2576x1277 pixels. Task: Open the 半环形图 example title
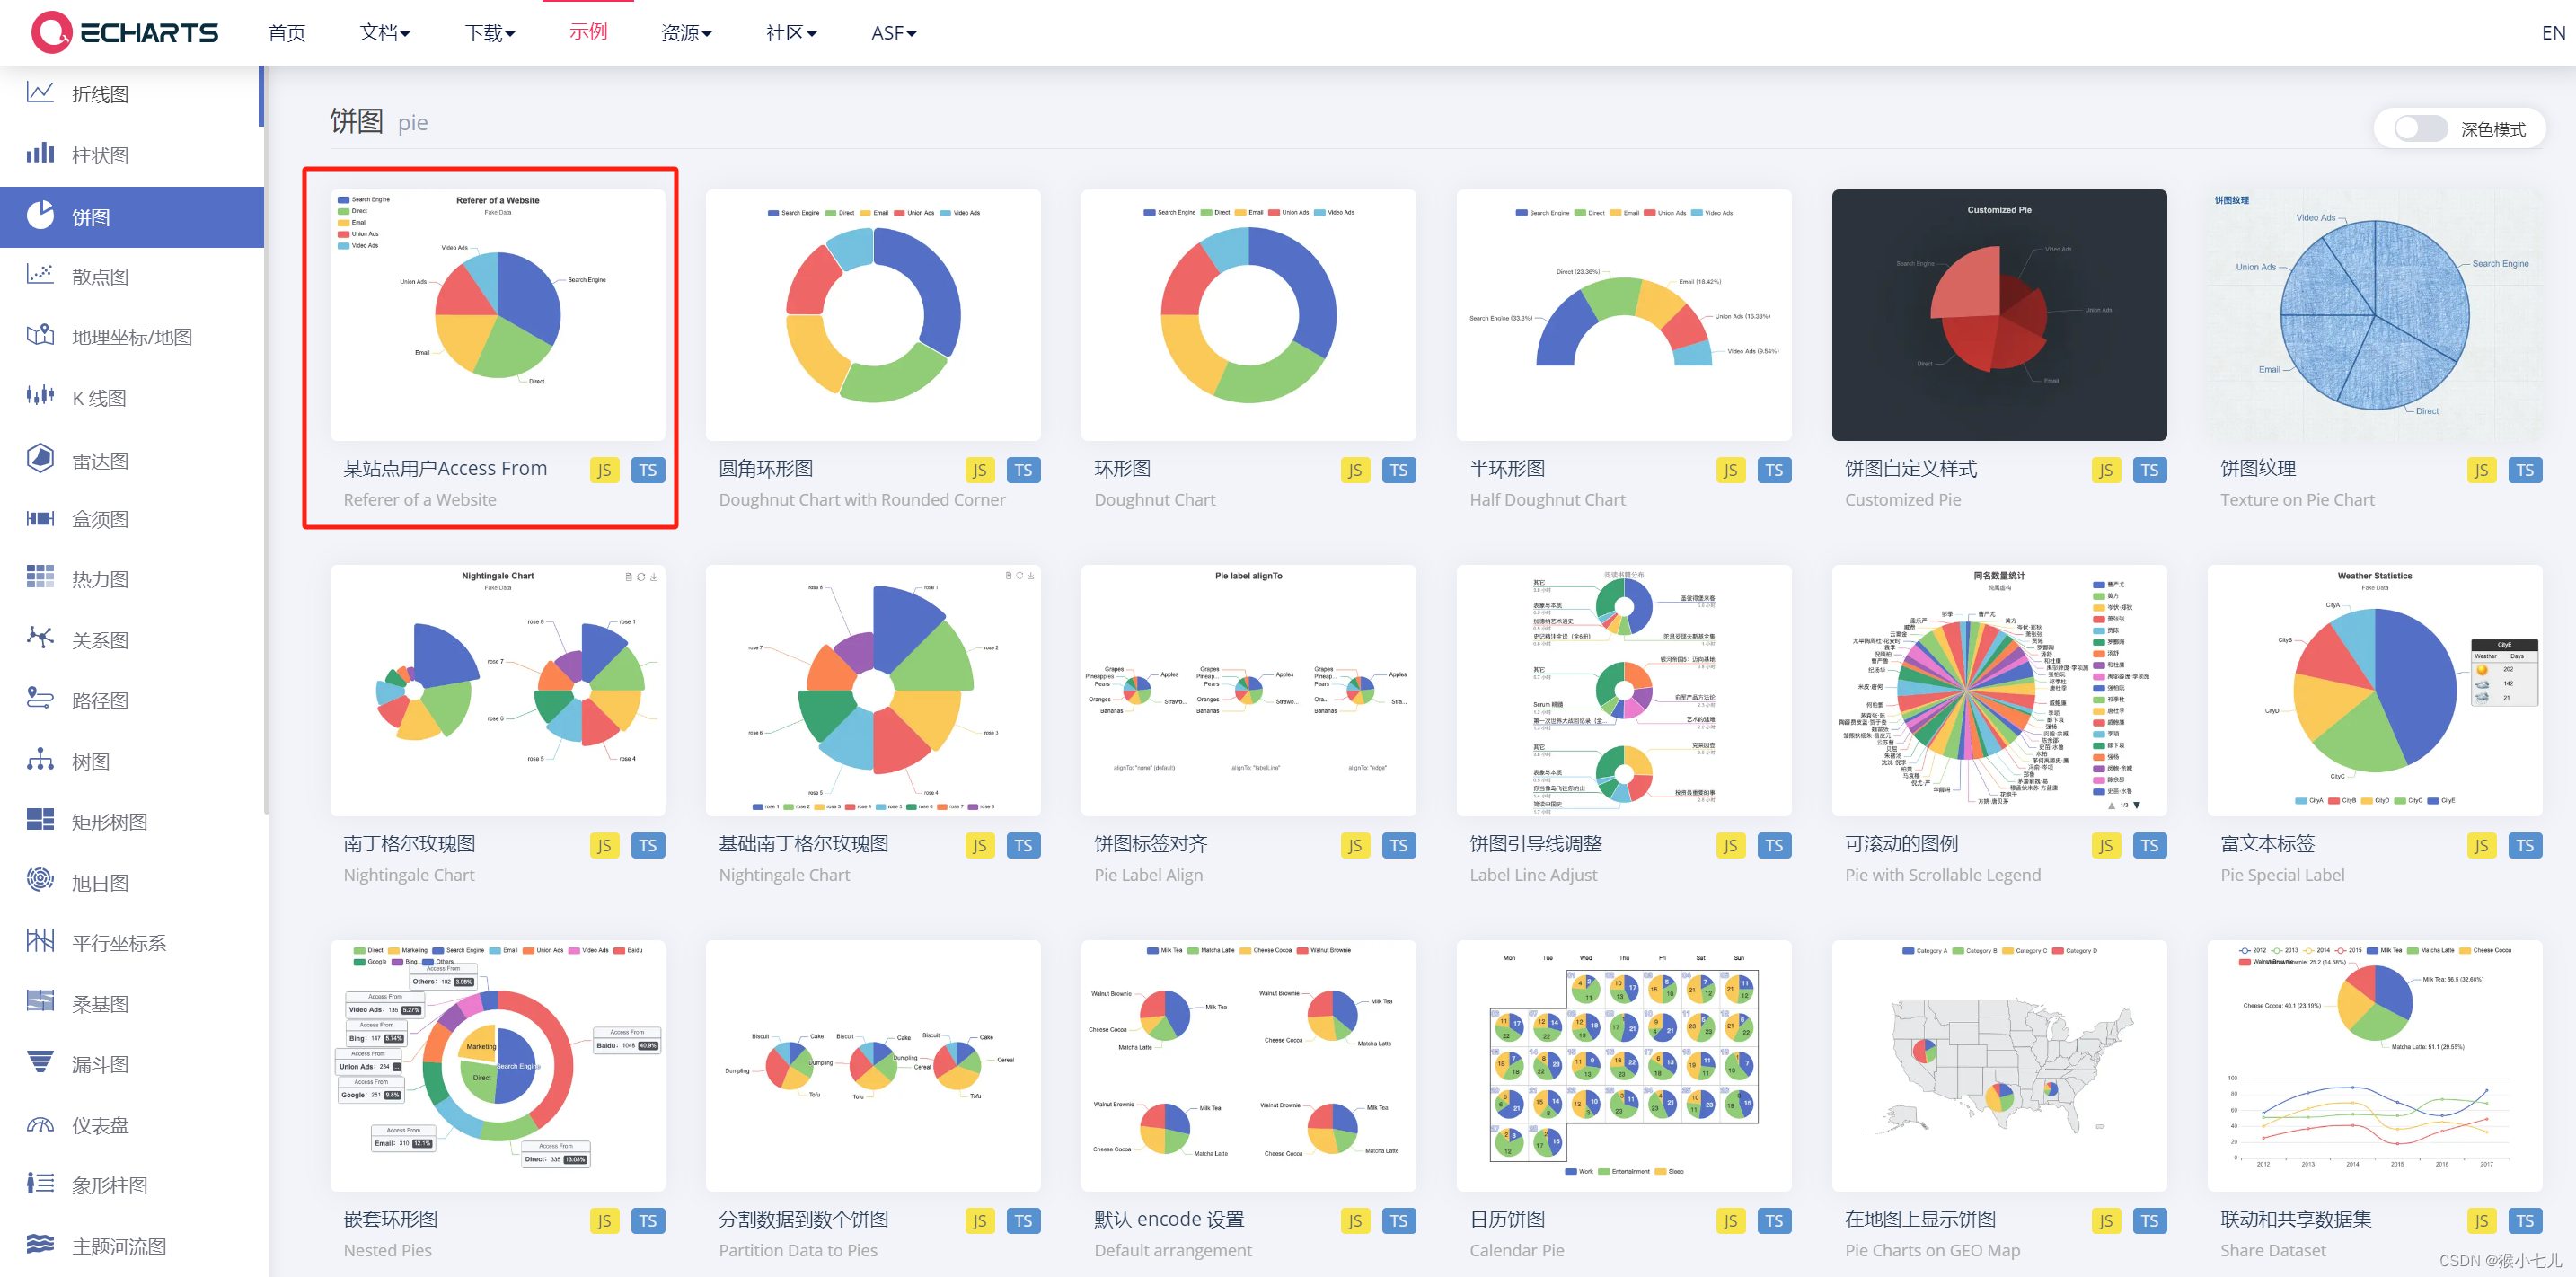[x=1507, y=468]
